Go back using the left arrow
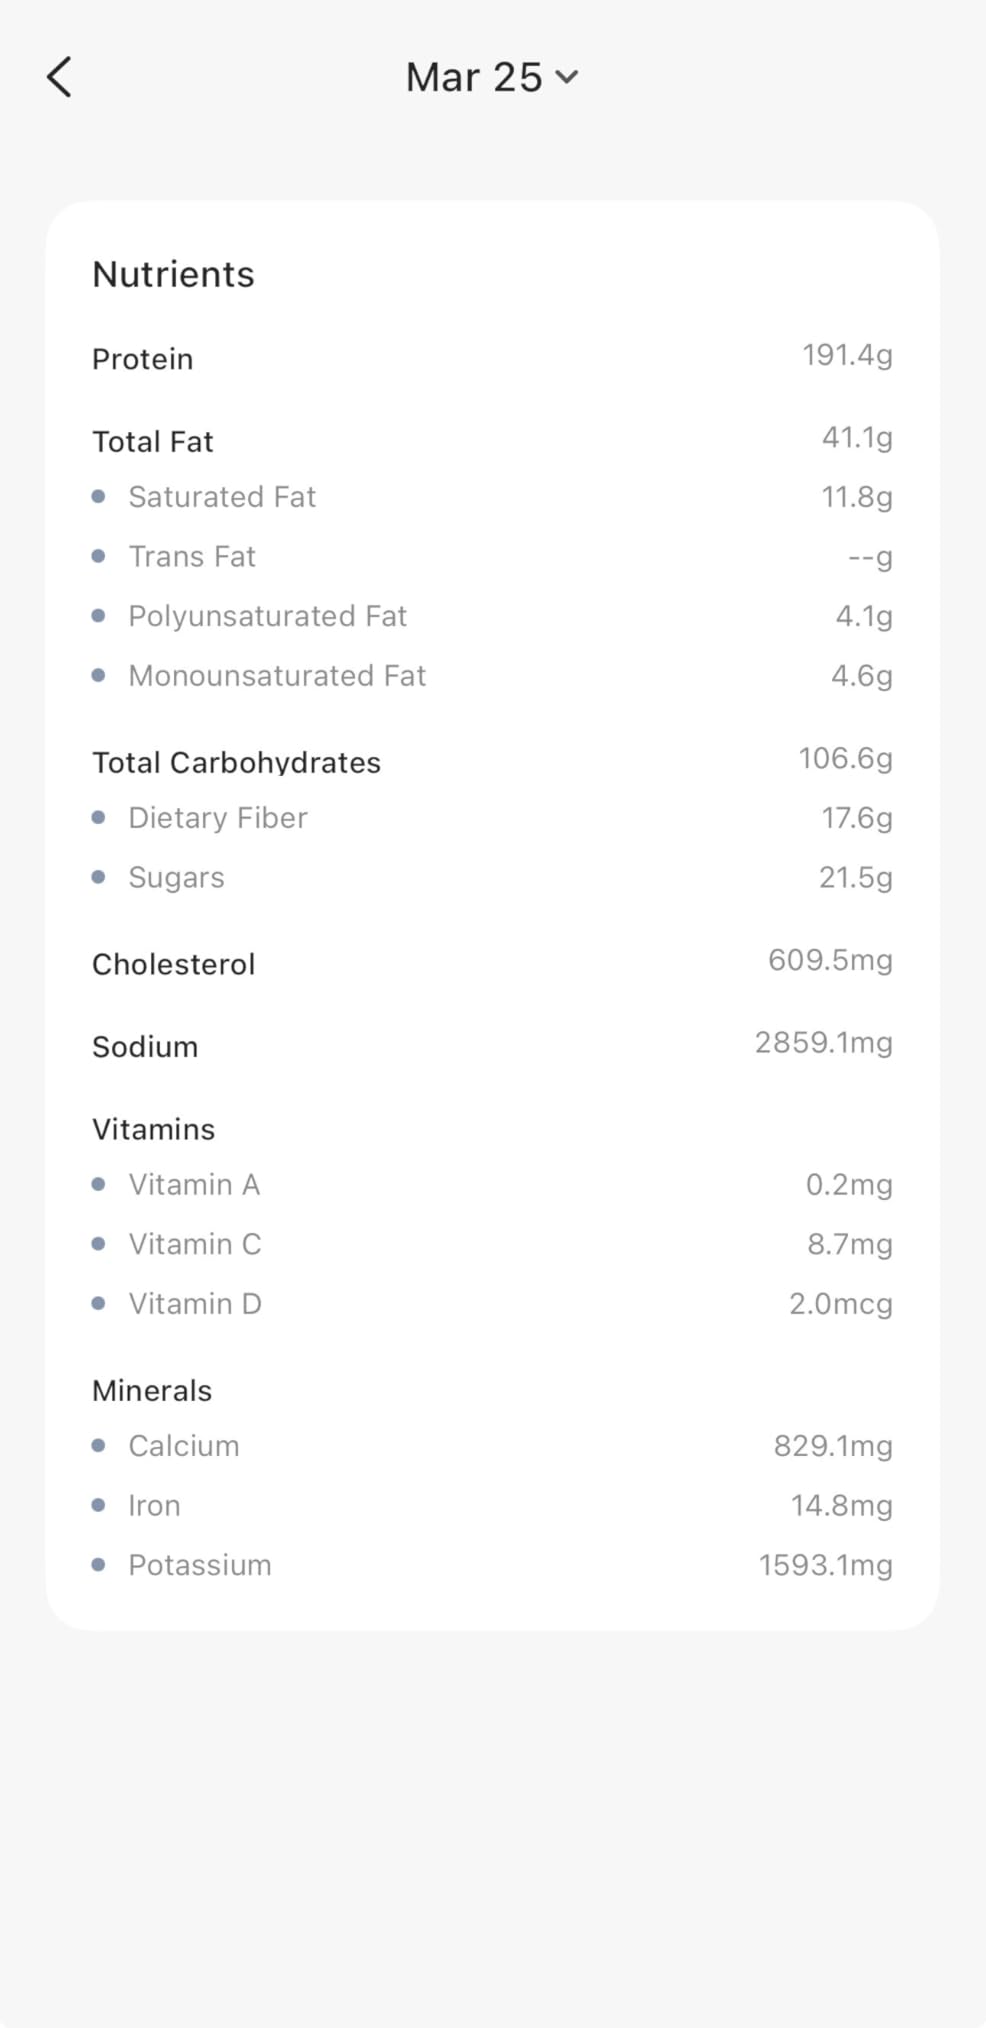Image resolution: width=986 pixels, height=2028 pixels. pyautogui.click(x=60, y=77)
